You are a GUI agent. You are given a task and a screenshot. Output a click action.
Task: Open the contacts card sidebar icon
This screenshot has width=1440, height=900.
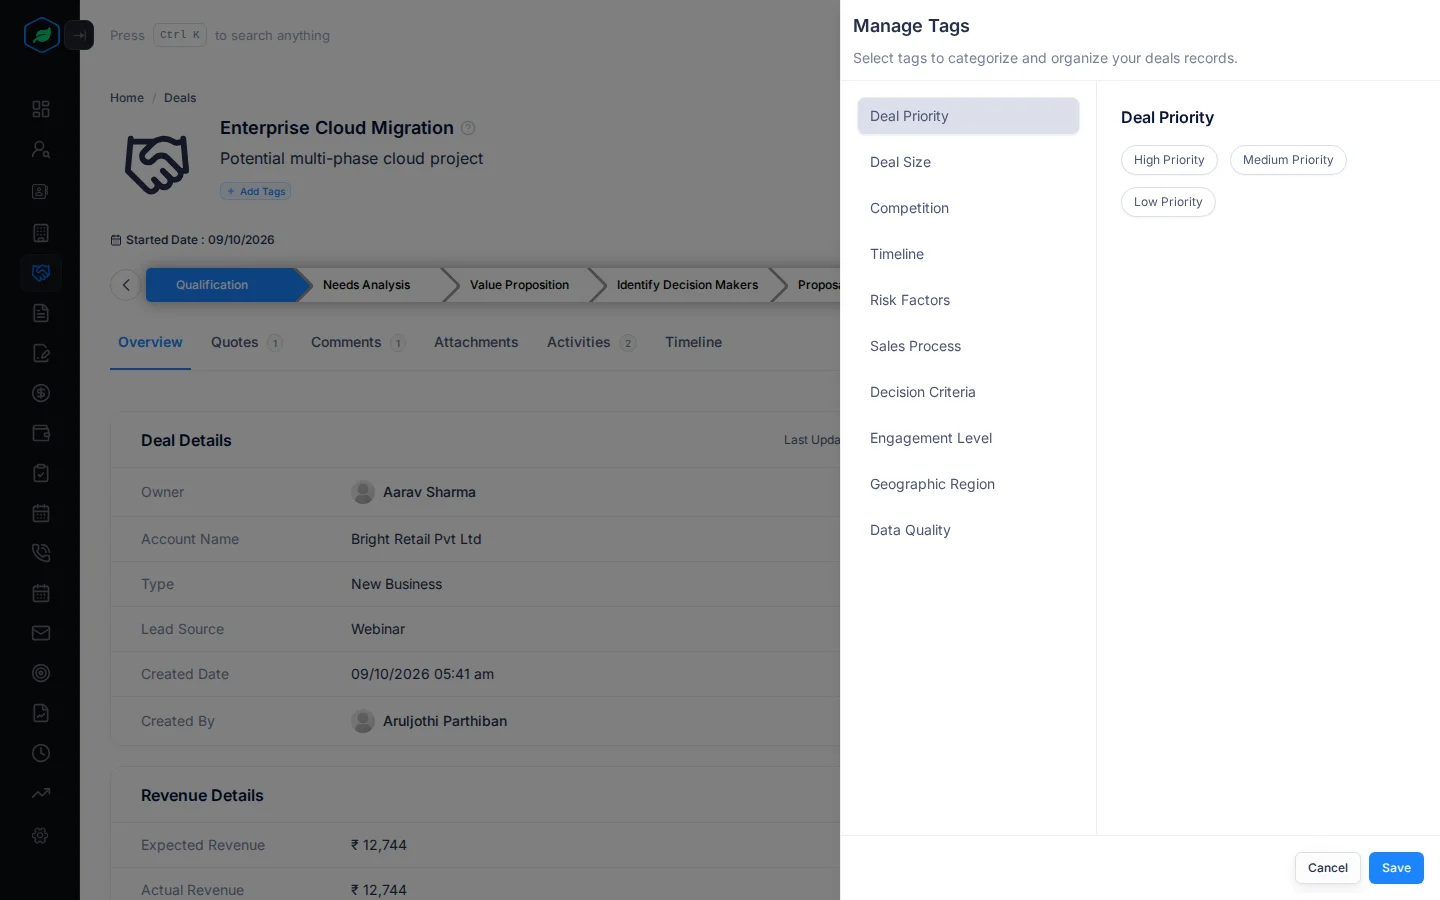pyautogui.click(x=41, y=191)
